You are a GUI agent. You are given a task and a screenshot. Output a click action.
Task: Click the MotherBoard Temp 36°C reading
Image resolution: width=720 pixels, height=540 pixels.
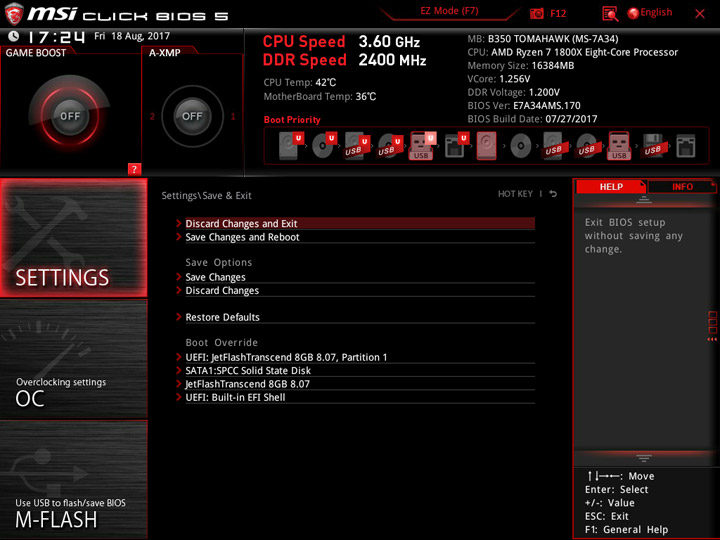pyautogui.click(x=320, y=96)
